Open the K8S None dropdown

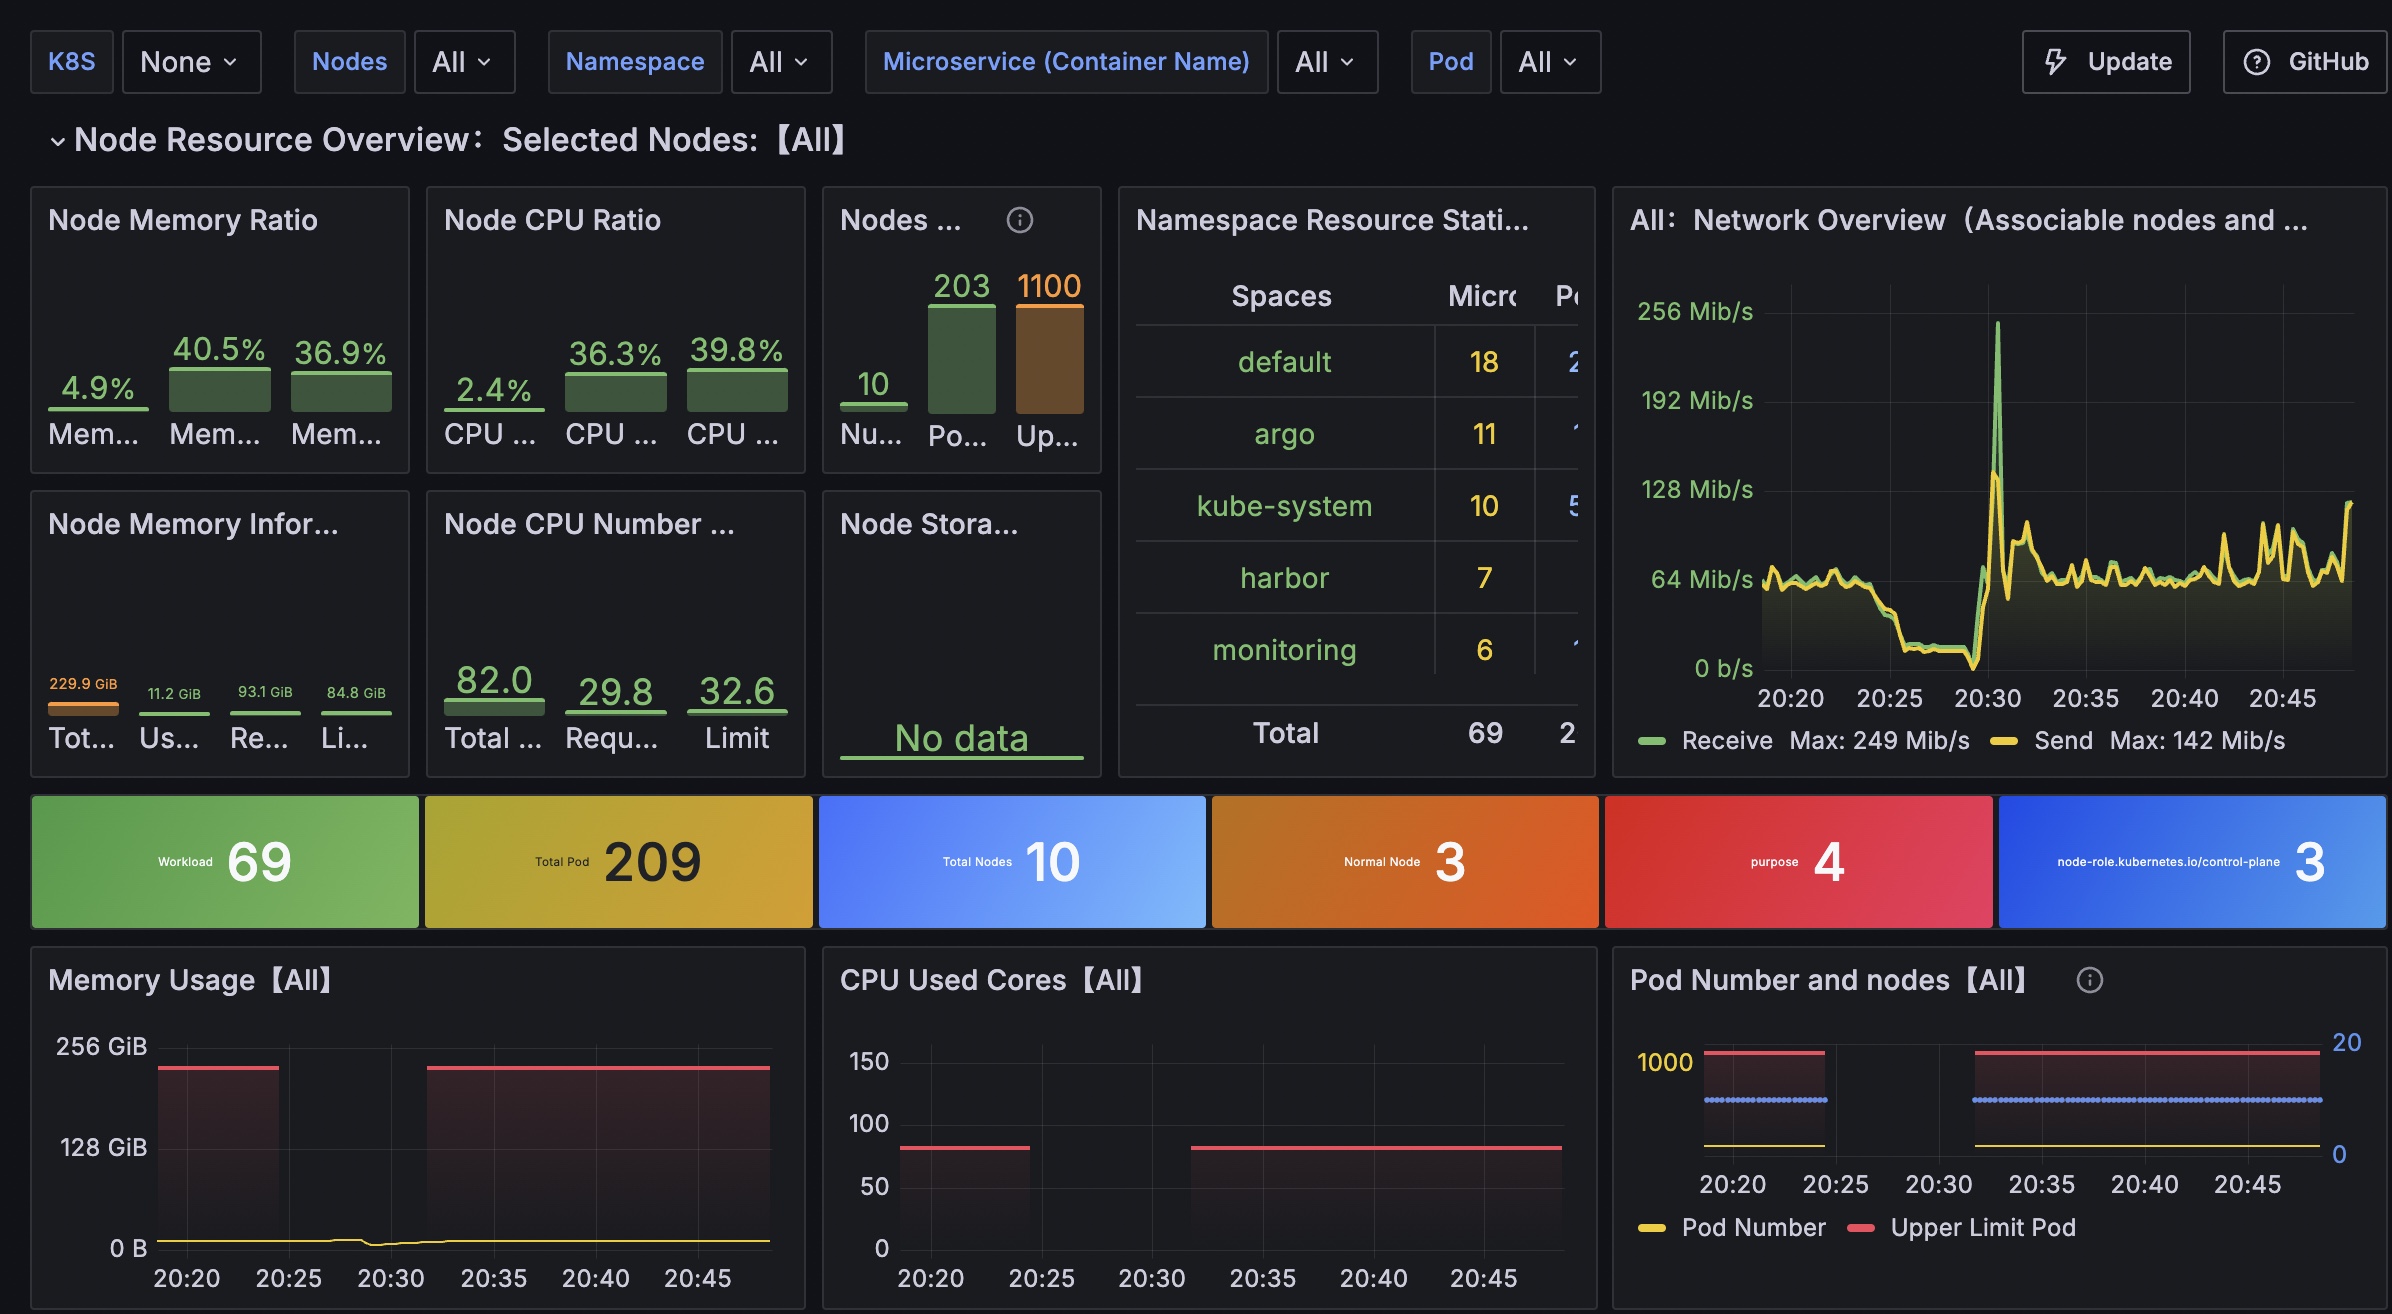[190, 62]
